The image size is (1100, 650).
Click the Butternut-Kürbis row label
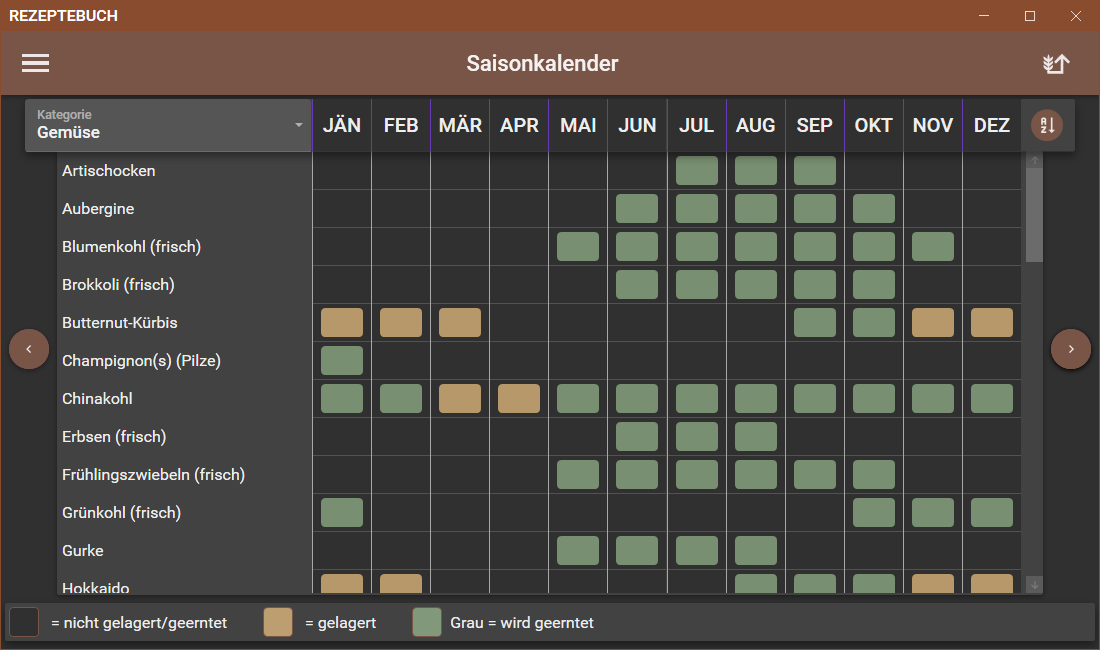tap(120, 323)
